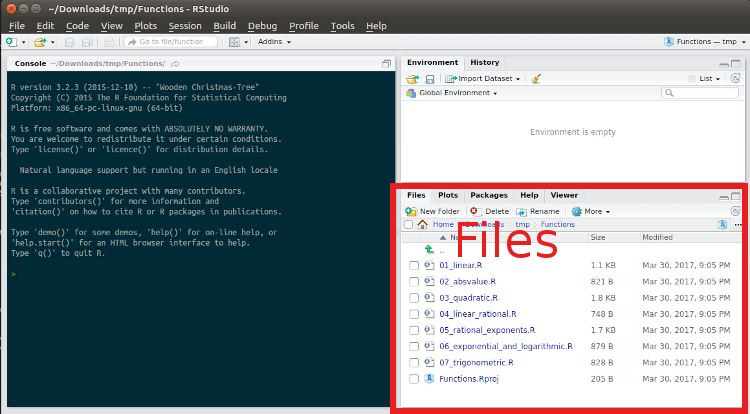750x414 pixels.
Task: Click the Open File folder icon in main toolbar
Action: click(x=39, y=42)
